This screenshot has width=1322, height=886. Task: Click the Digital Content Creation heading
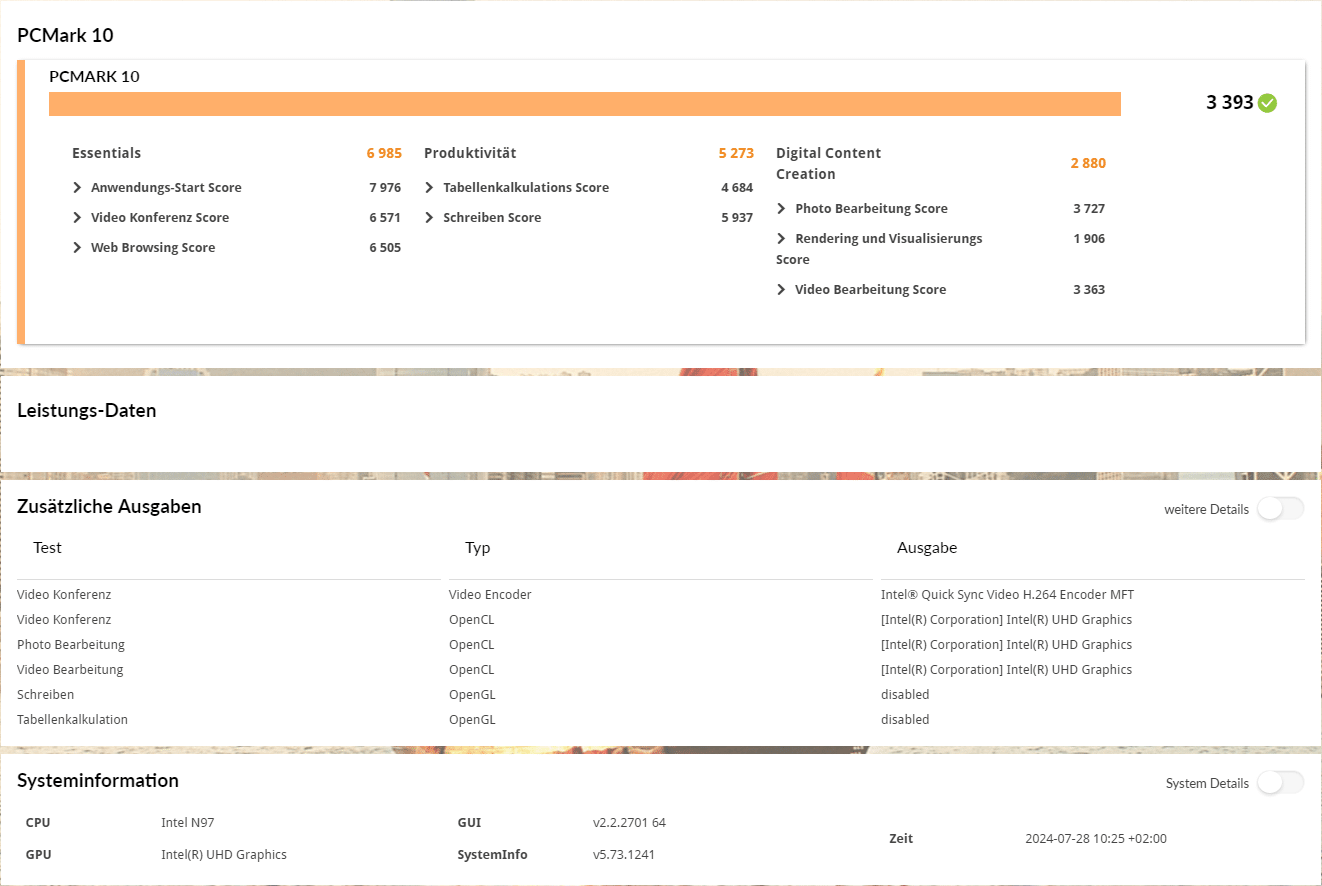[x=828, y=163]
